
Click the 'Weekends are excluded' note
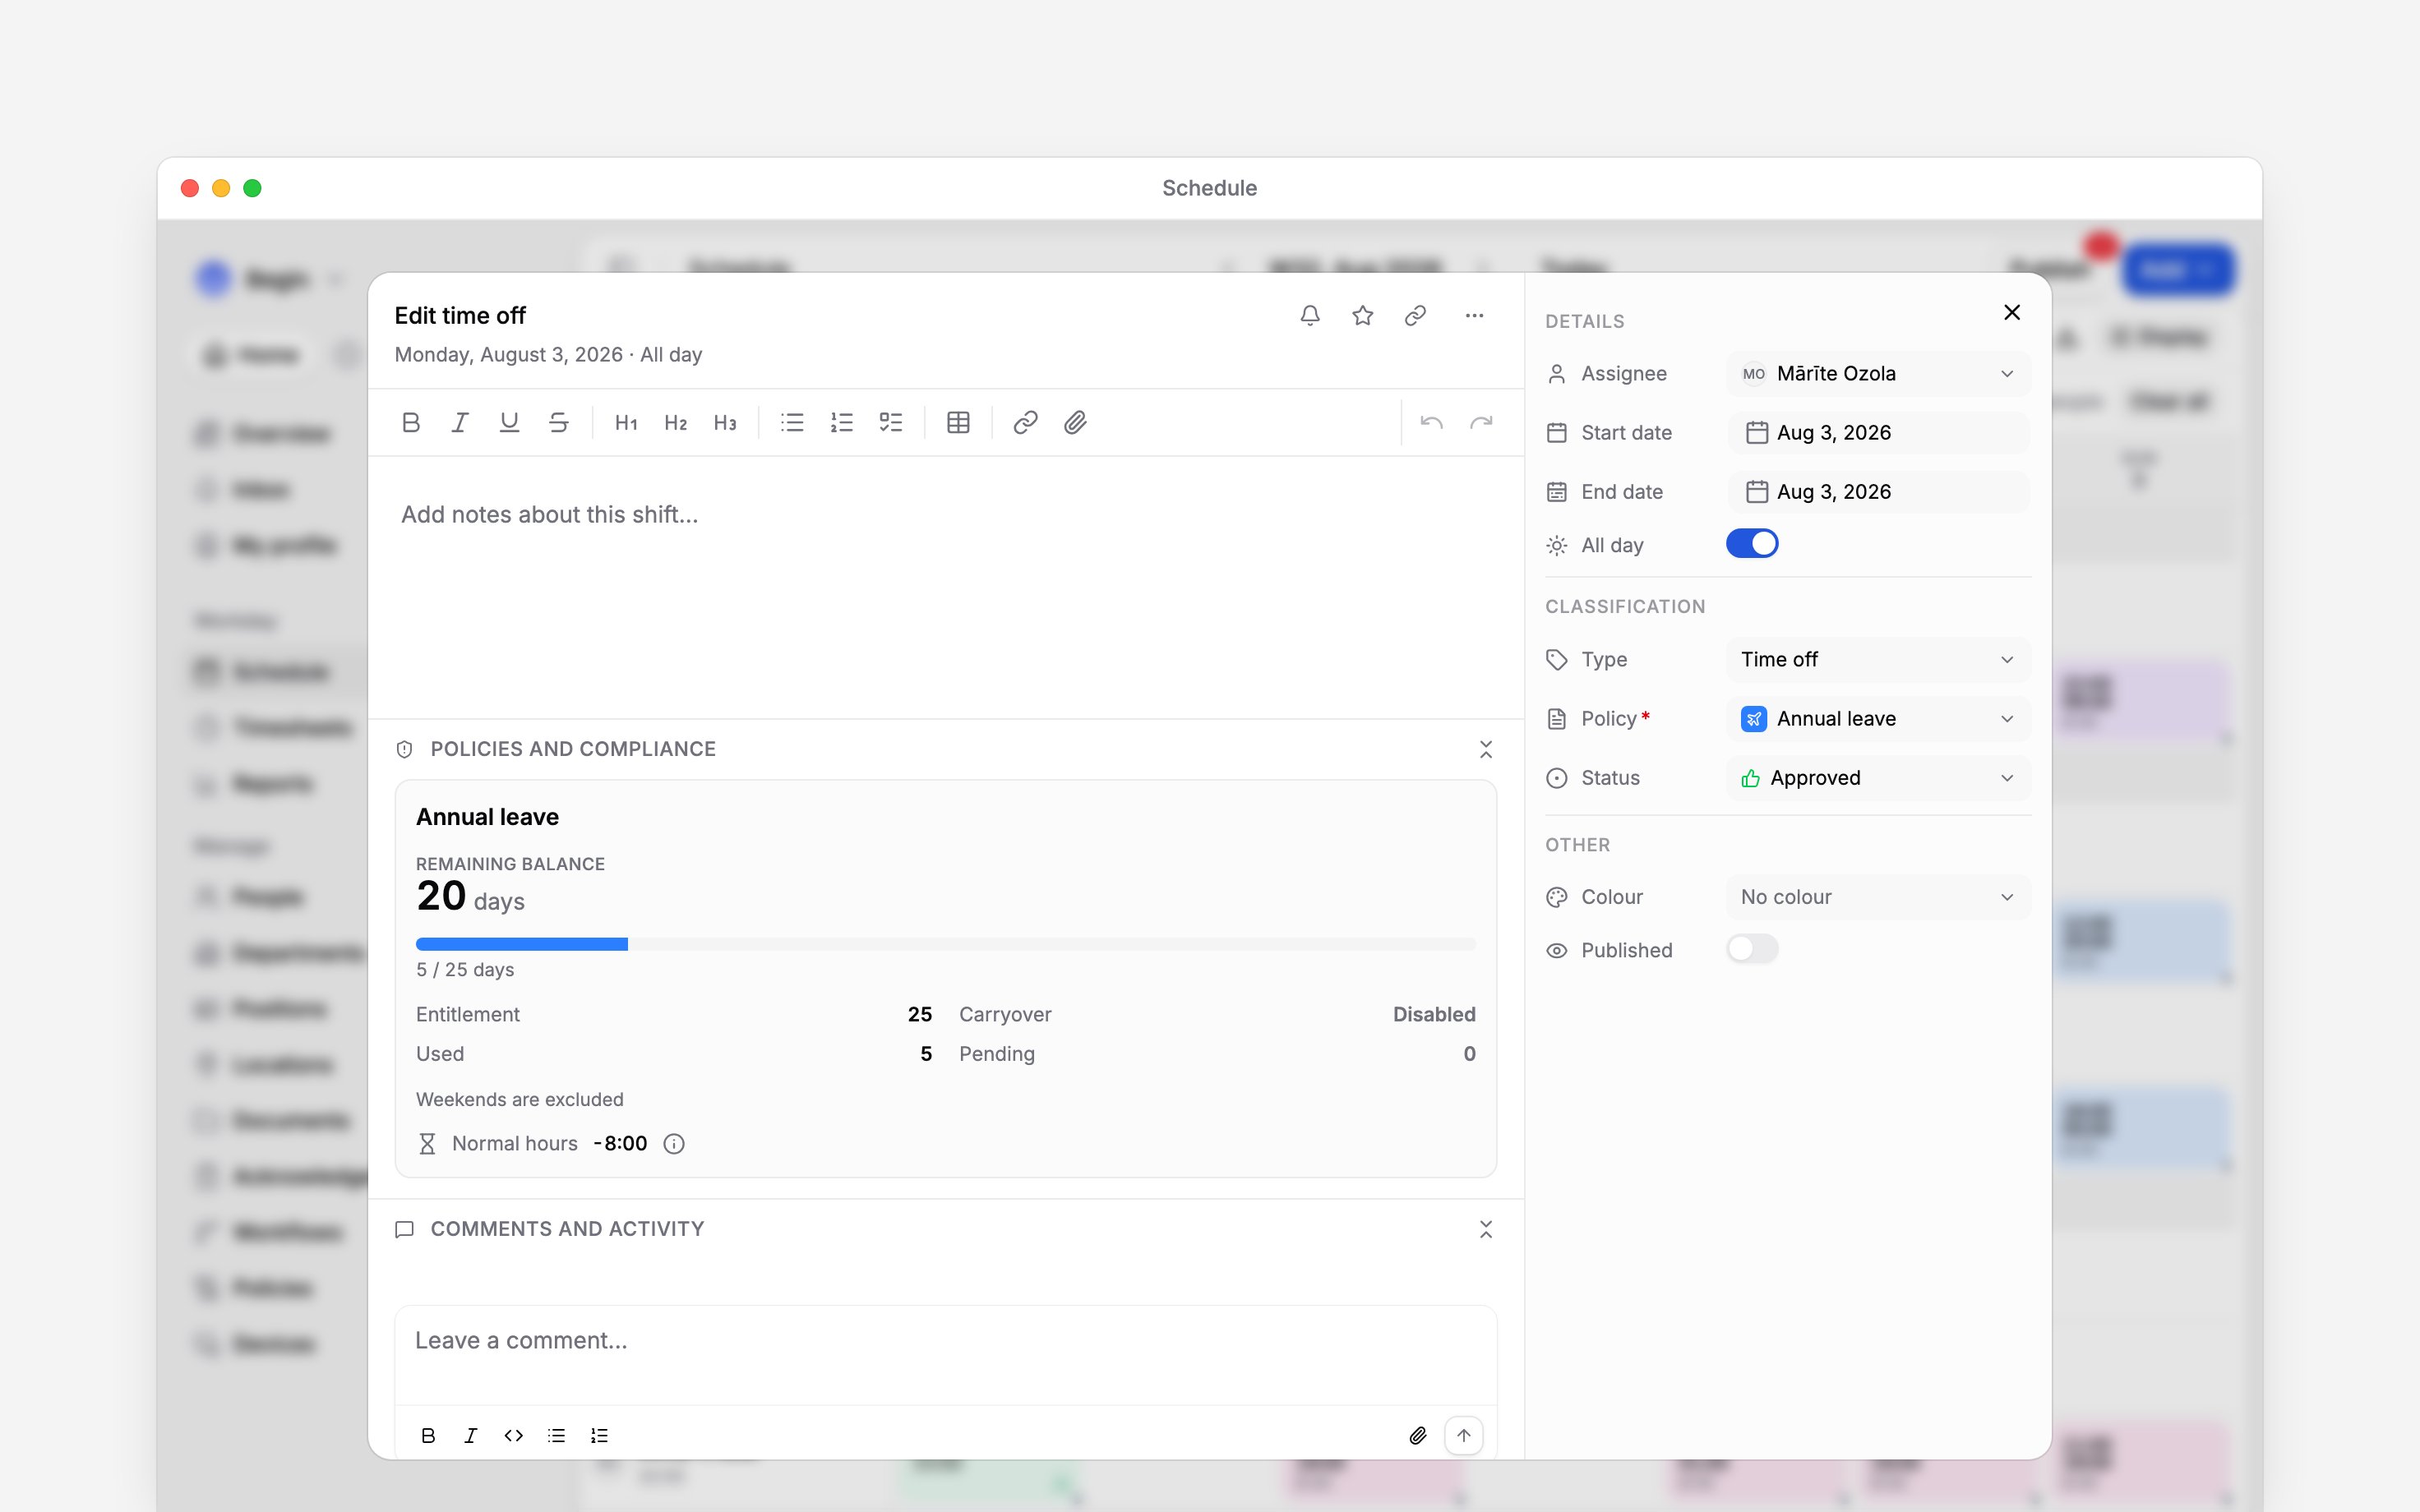pyautogui.click(x=520, y=1100)
